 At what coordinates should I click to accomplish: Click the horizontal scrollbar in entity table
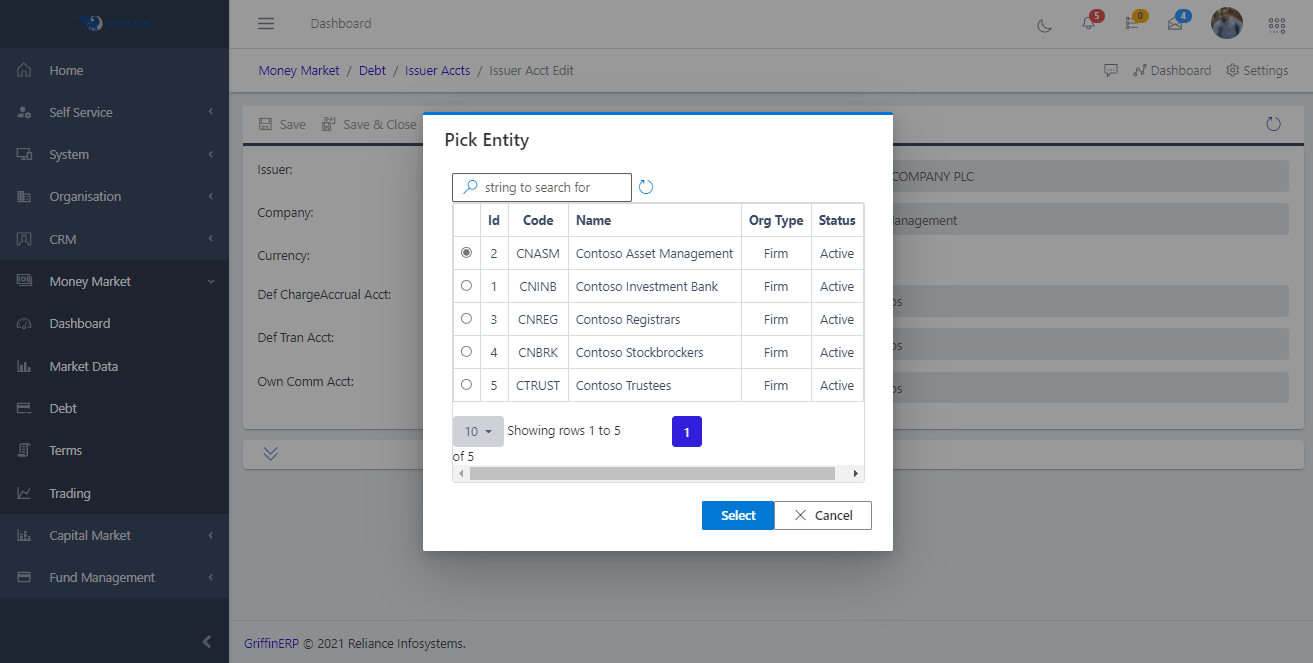651,473
